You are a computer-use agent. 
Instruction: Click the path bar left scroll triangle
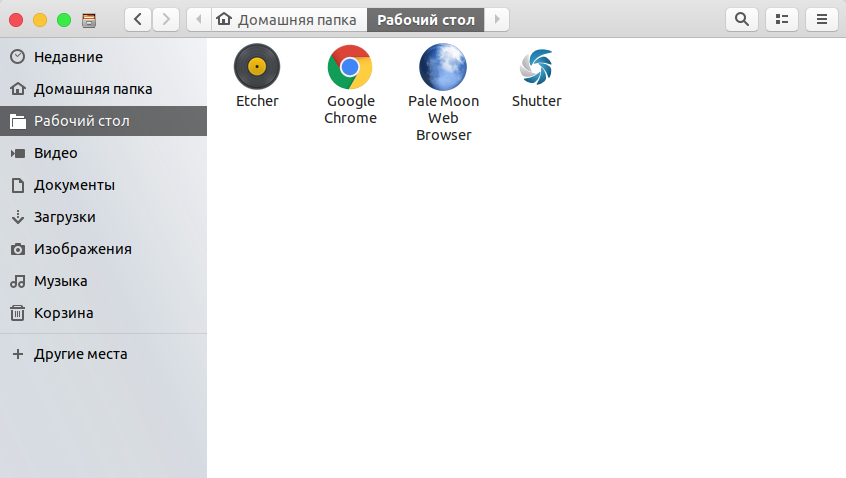[199, 19]
